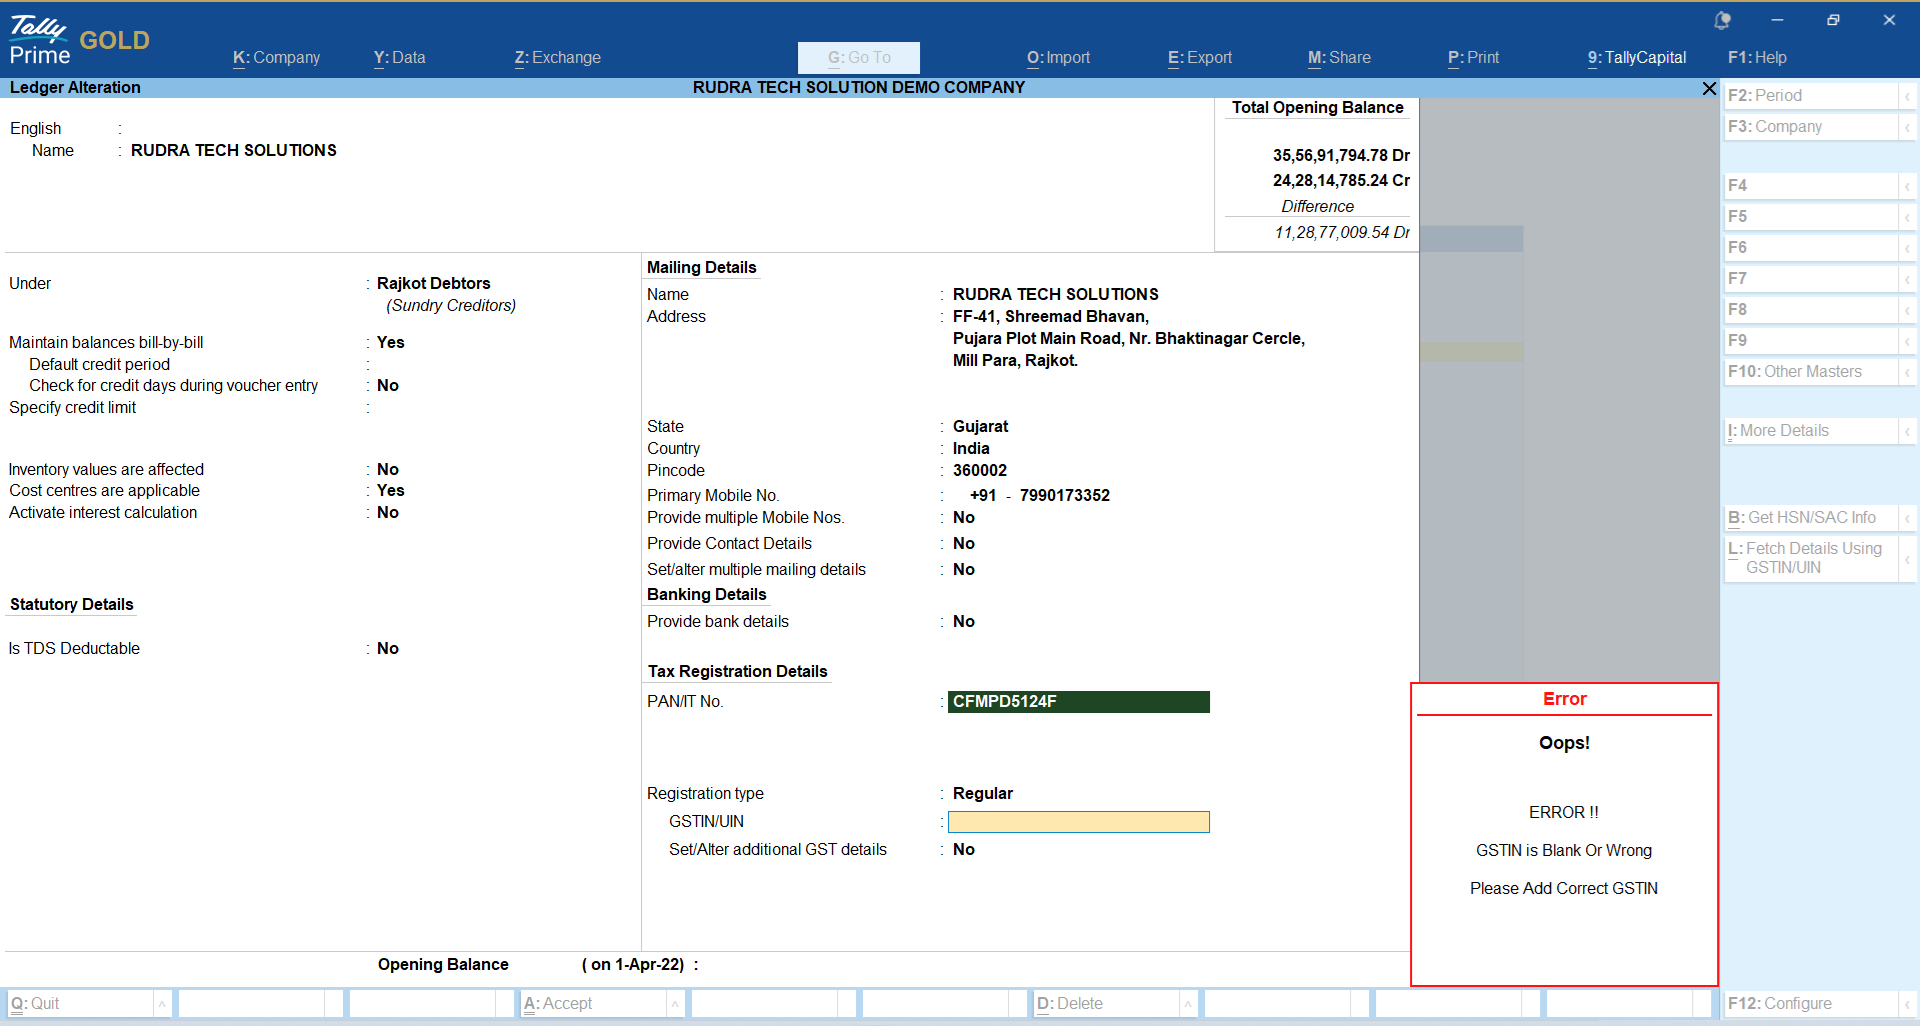Change the Under group Rajkot Debtors
The width and height of the screenshot is (1920, 1026).
point(433,283)
